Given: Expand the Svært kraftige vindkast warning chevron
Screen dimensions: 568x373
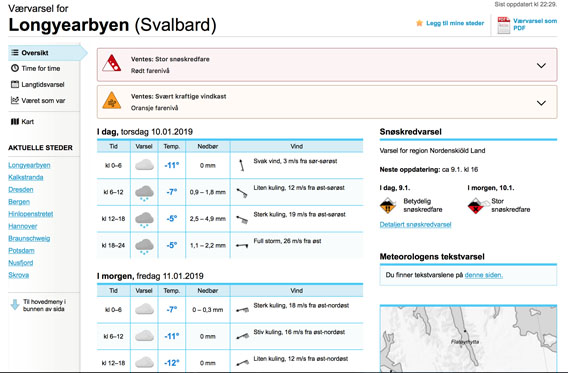Looking at the screenshot, I should tap(541, 103).
